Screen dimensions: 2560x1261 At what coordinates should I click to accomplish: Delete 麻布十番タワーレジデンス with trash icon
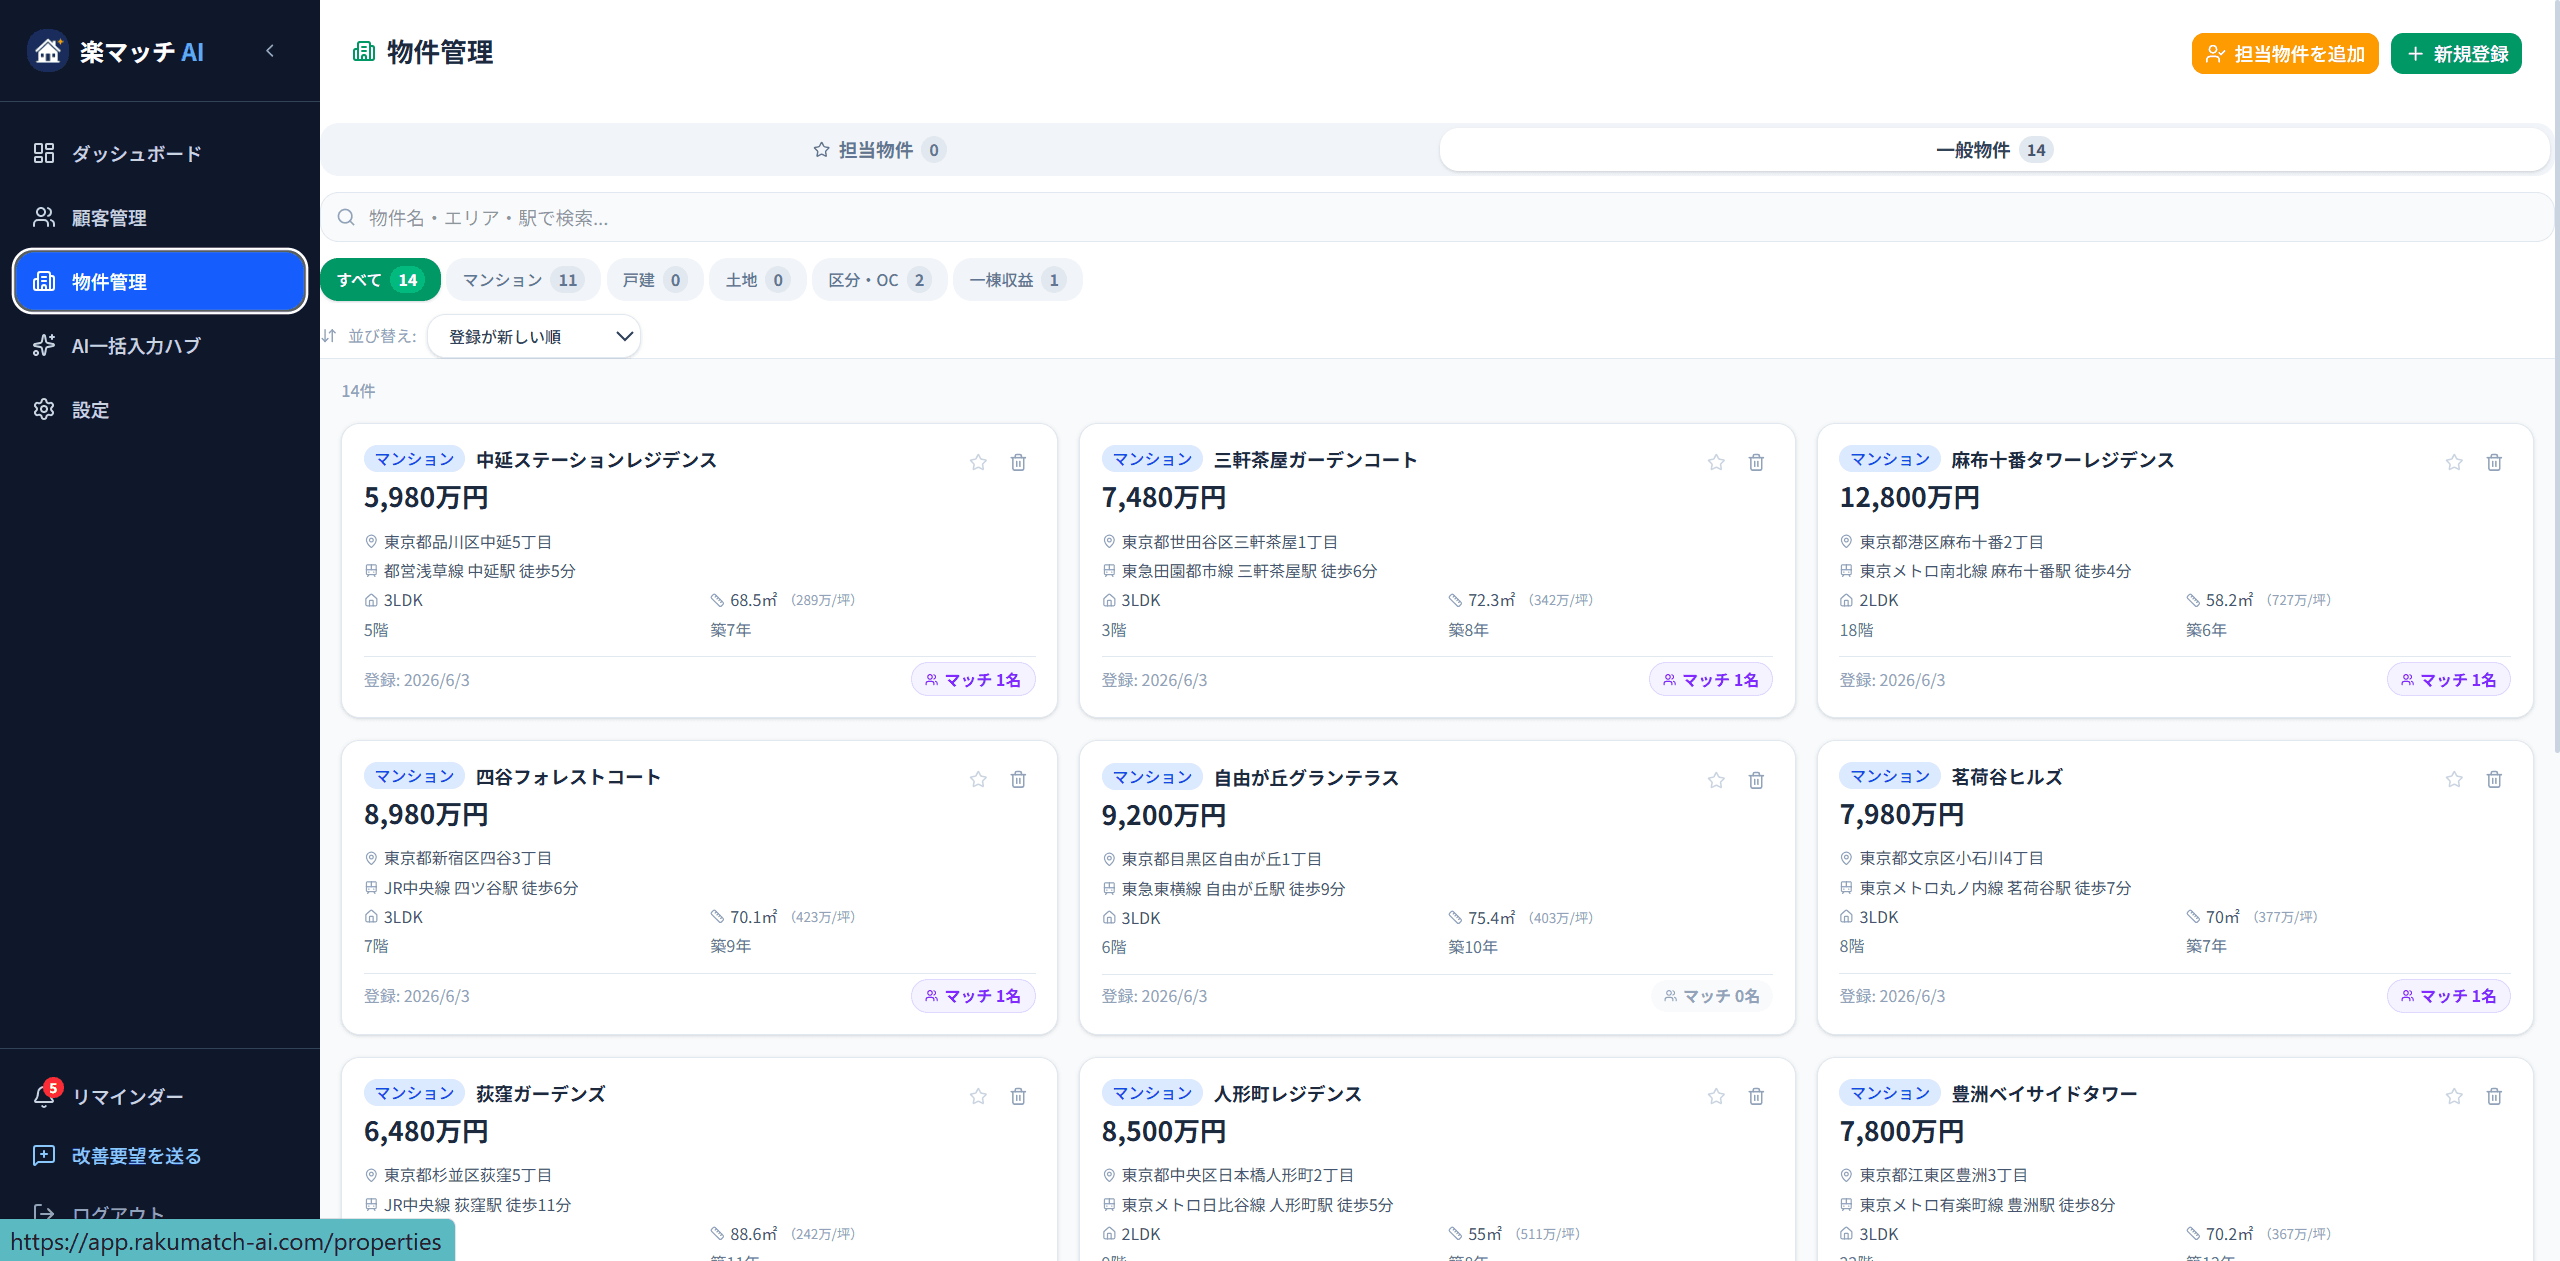[2494, 462]
